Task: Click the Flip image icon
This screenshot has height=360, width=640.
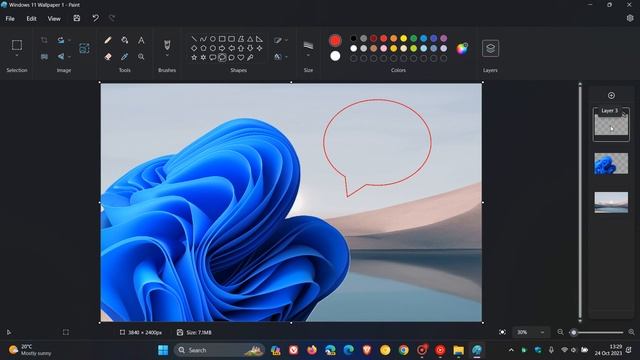Action: click(61, 57)
